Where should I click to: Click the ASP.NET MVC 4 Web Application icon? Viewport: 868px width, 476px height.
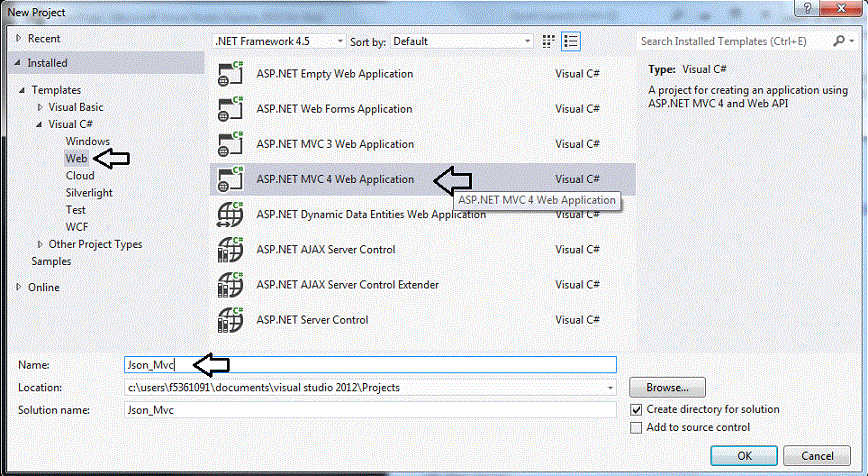tap(230, 179)
